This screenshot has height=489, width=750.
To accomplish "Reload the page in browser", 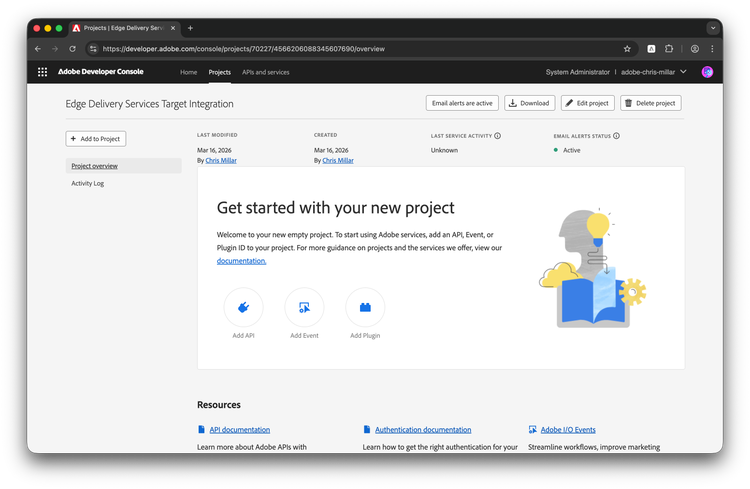I will coord(72,48).
